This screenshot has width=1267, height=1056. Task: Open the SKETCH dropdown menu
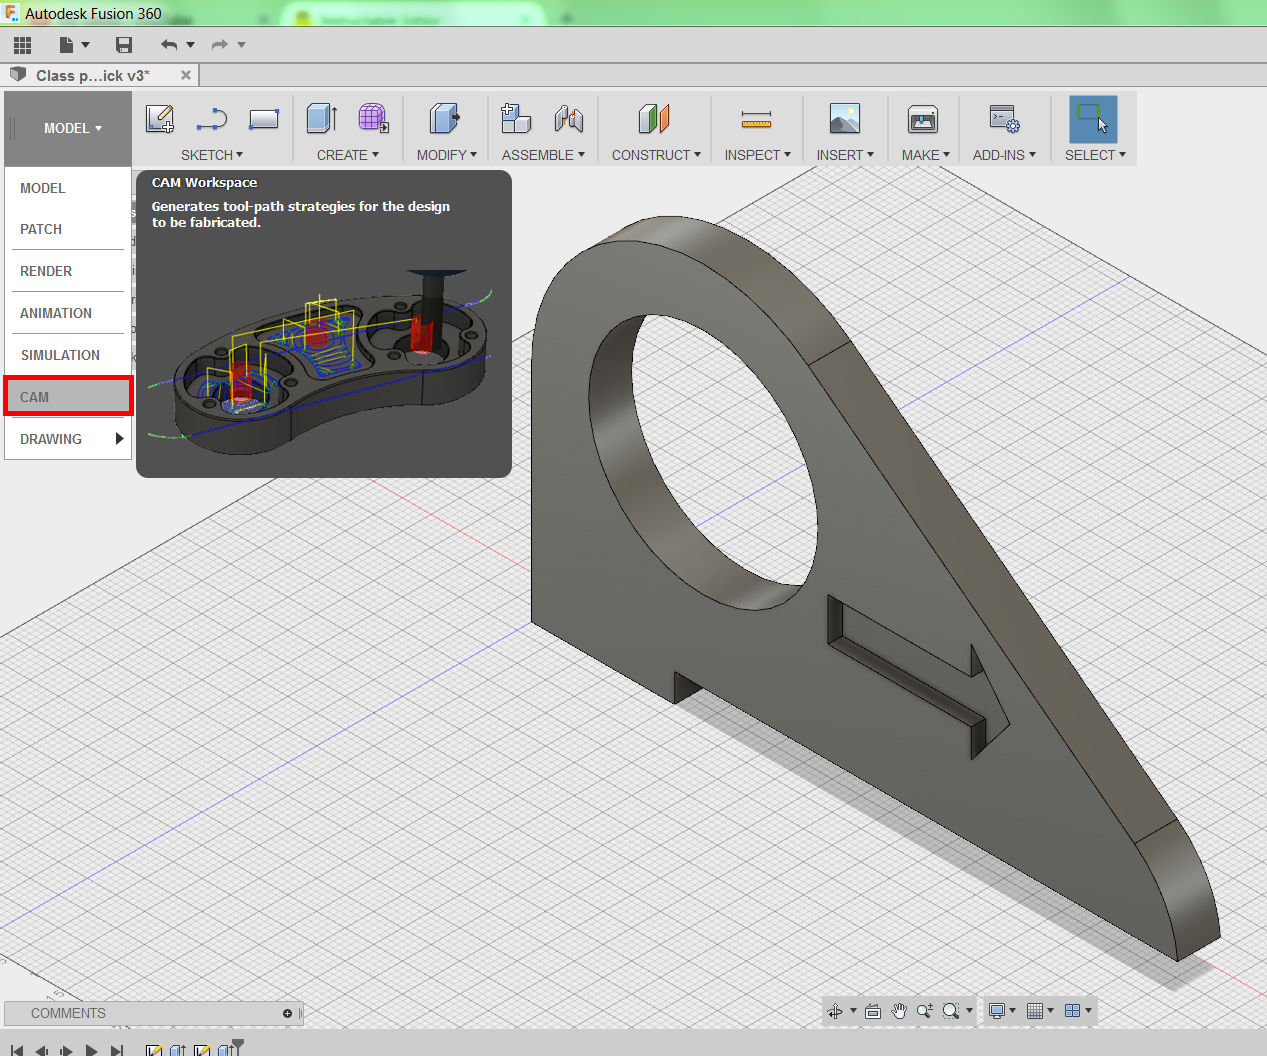[x=211, y=155]
